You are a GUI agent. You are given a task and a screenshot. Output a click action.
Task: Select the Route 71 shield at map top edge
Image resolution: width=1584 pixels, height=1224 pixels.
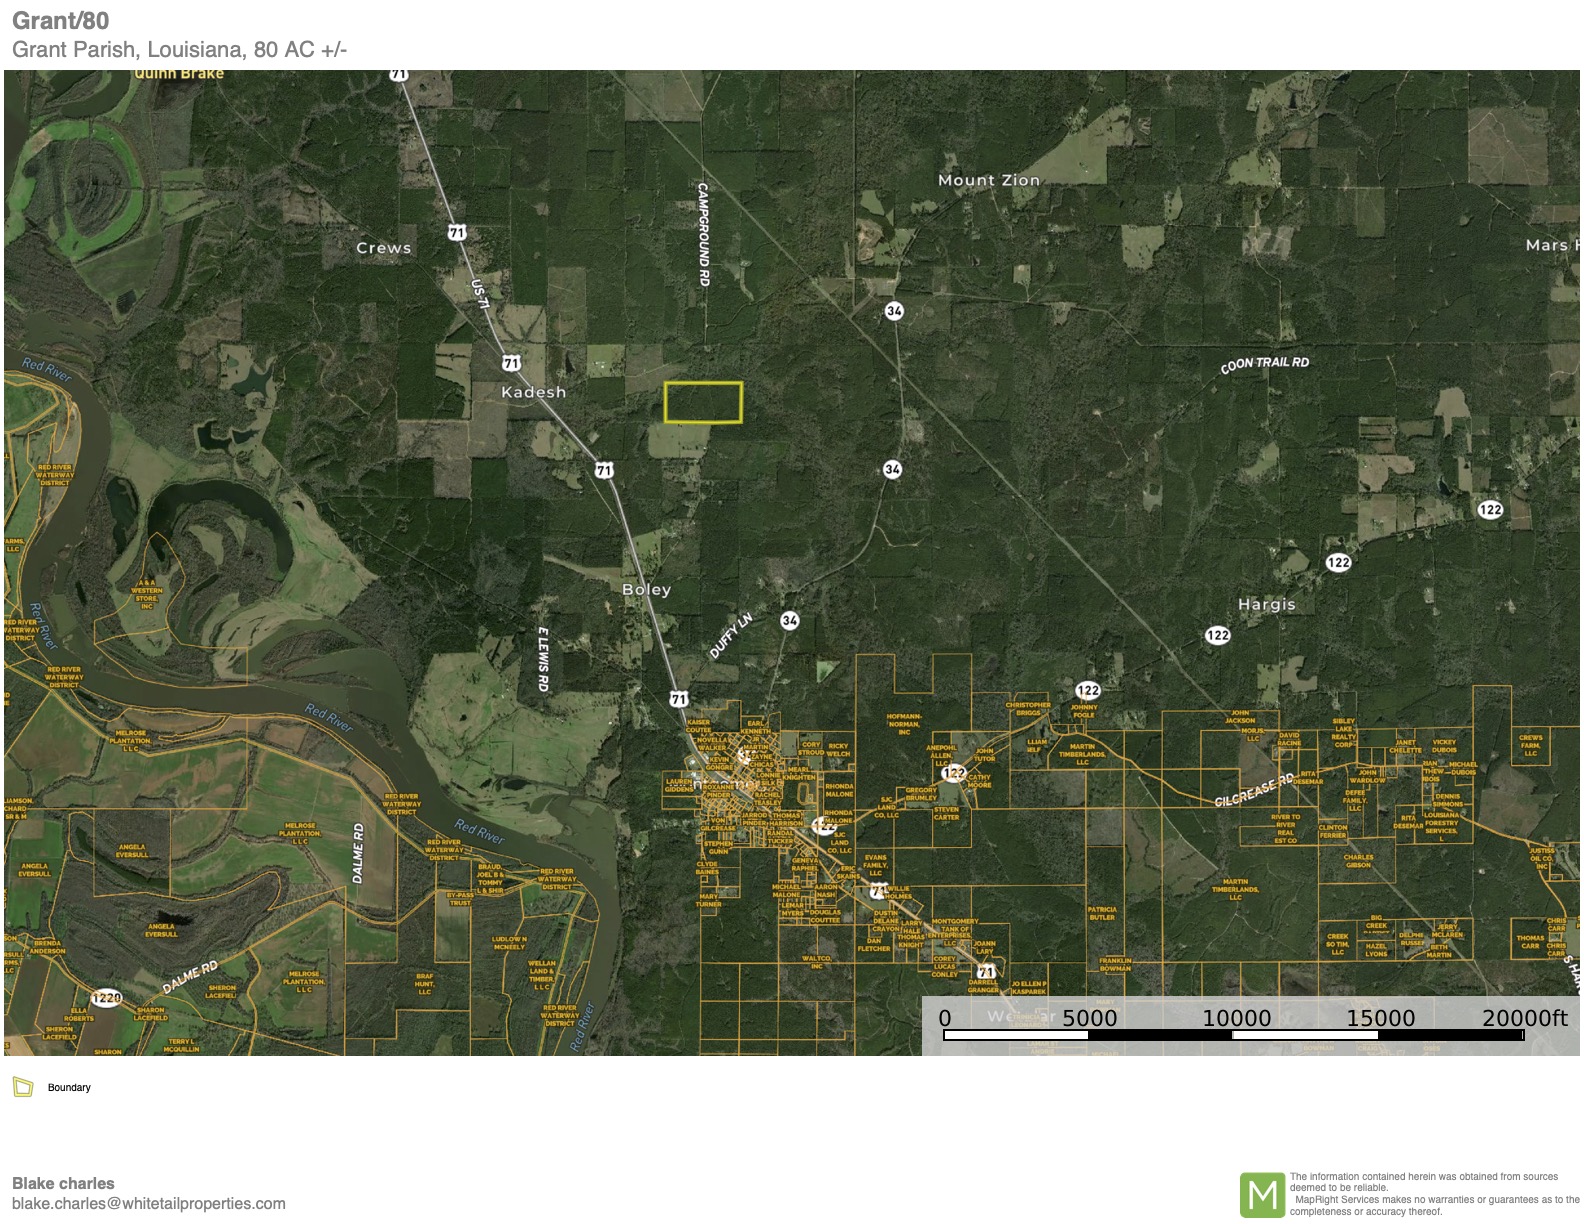pos(399,76)
